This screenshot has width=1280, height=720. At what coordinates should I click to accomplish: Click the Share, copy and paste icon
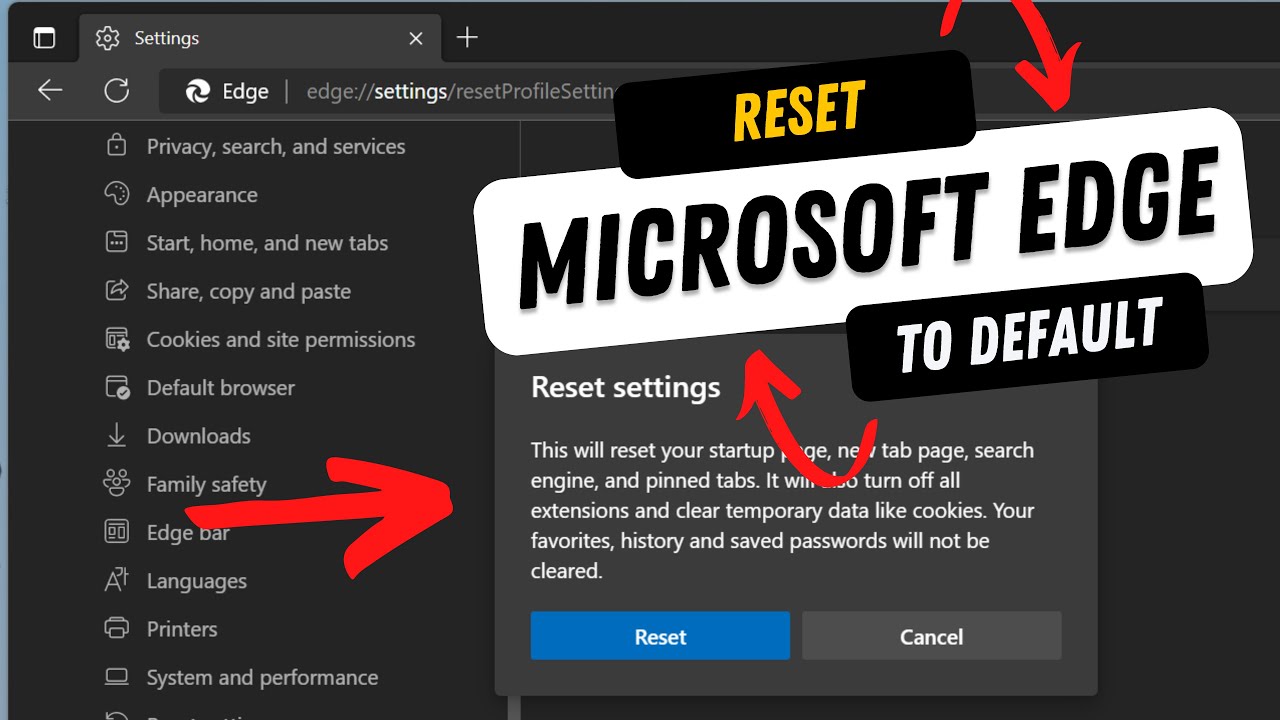coord(117,291)
